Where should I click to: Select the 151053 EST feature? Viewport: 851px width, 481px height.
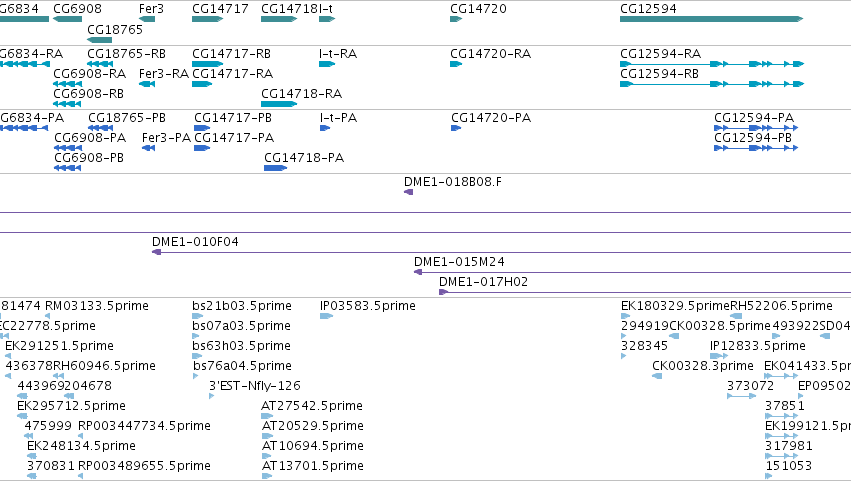pos(768,476)
